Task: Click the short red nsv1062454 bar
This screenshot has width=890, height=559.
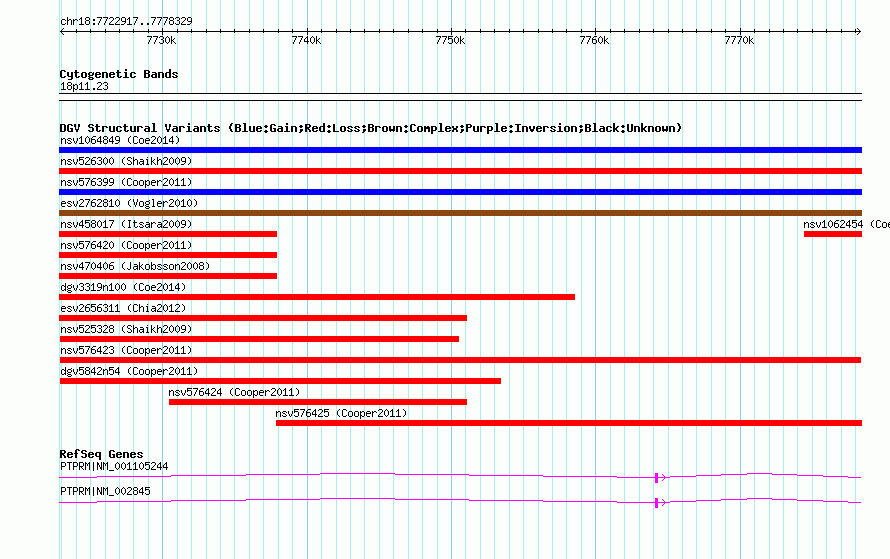Action: [833, 234]
